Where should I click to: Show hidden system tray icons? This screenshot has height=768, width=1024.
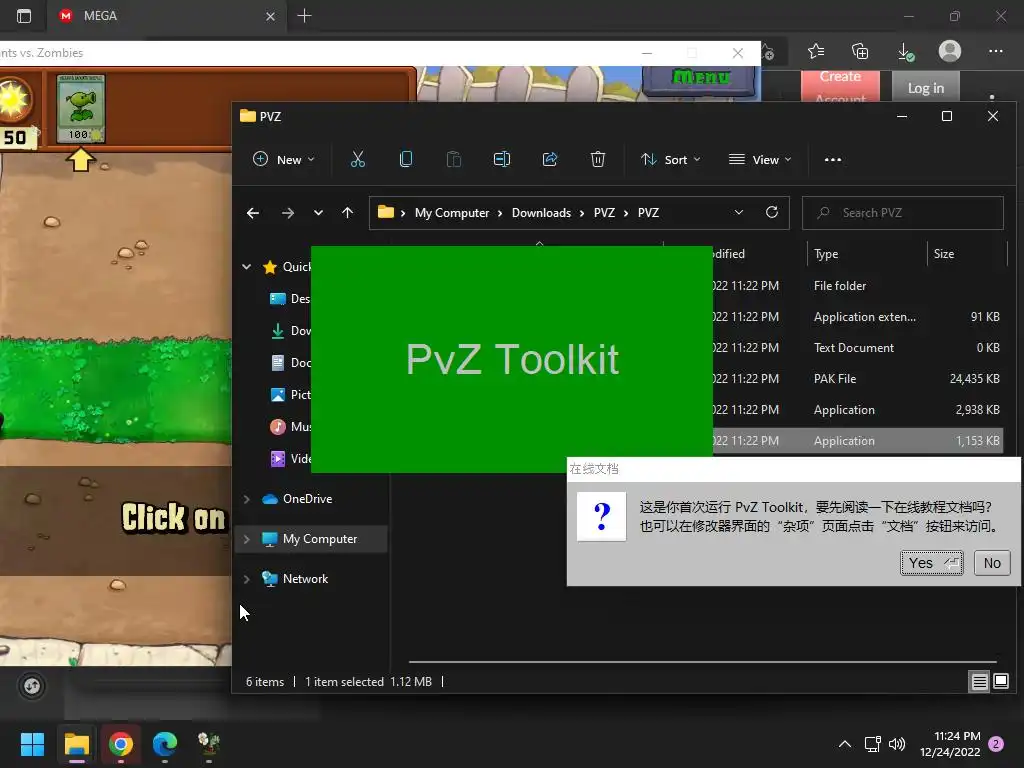pyautogui.click(x=844, y=744)
